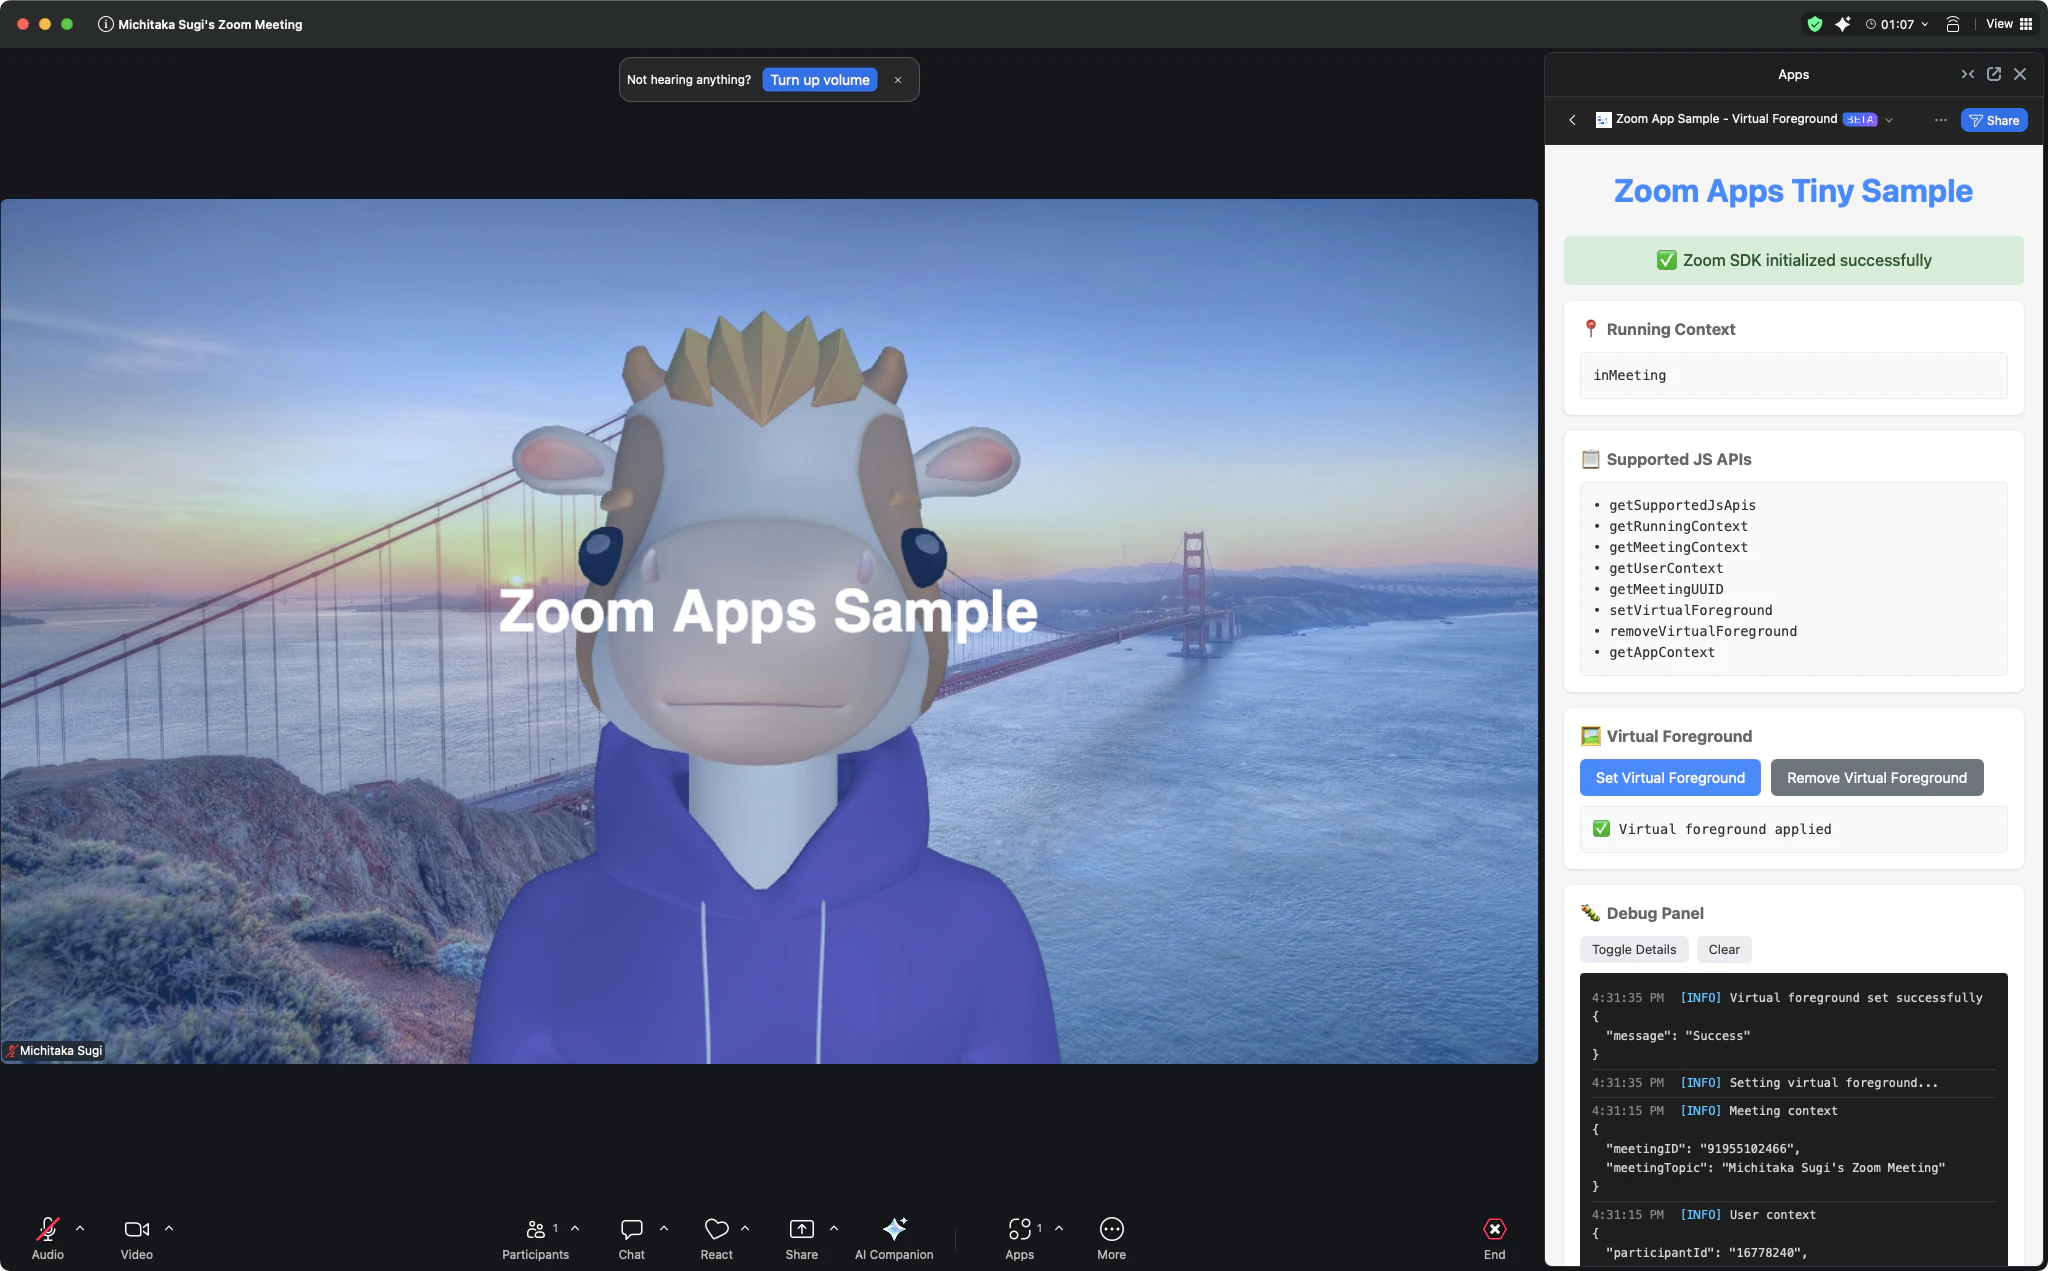Click the wireless cast icon in the top bar
This screenshot has height=1271, width=2048.
click(x=1953, y=24)
